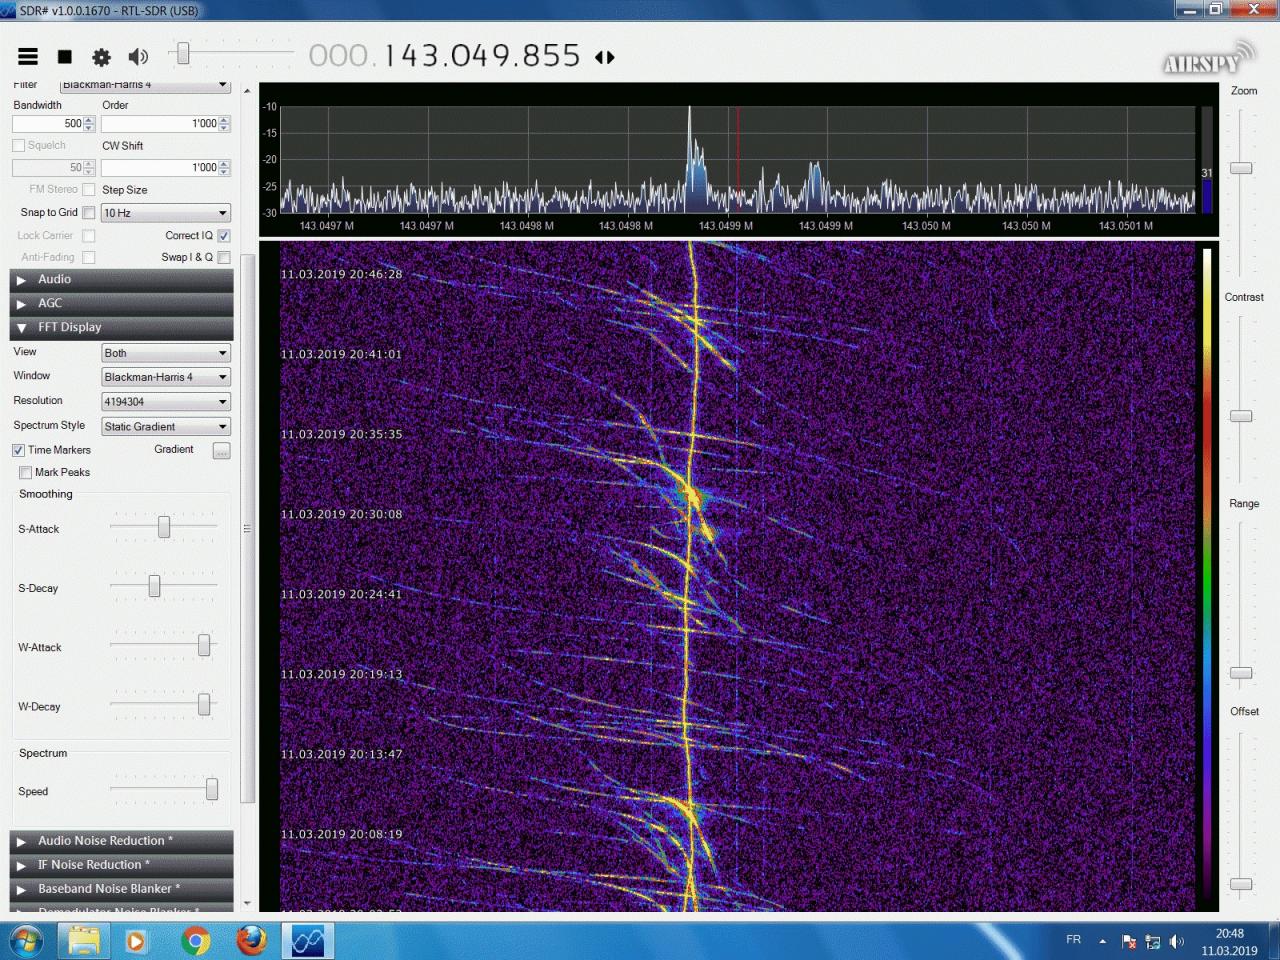This screenshot has height=960, width=1280.
Task: Expand the Audio Noise Reduction panel
Action: [122, 842]
